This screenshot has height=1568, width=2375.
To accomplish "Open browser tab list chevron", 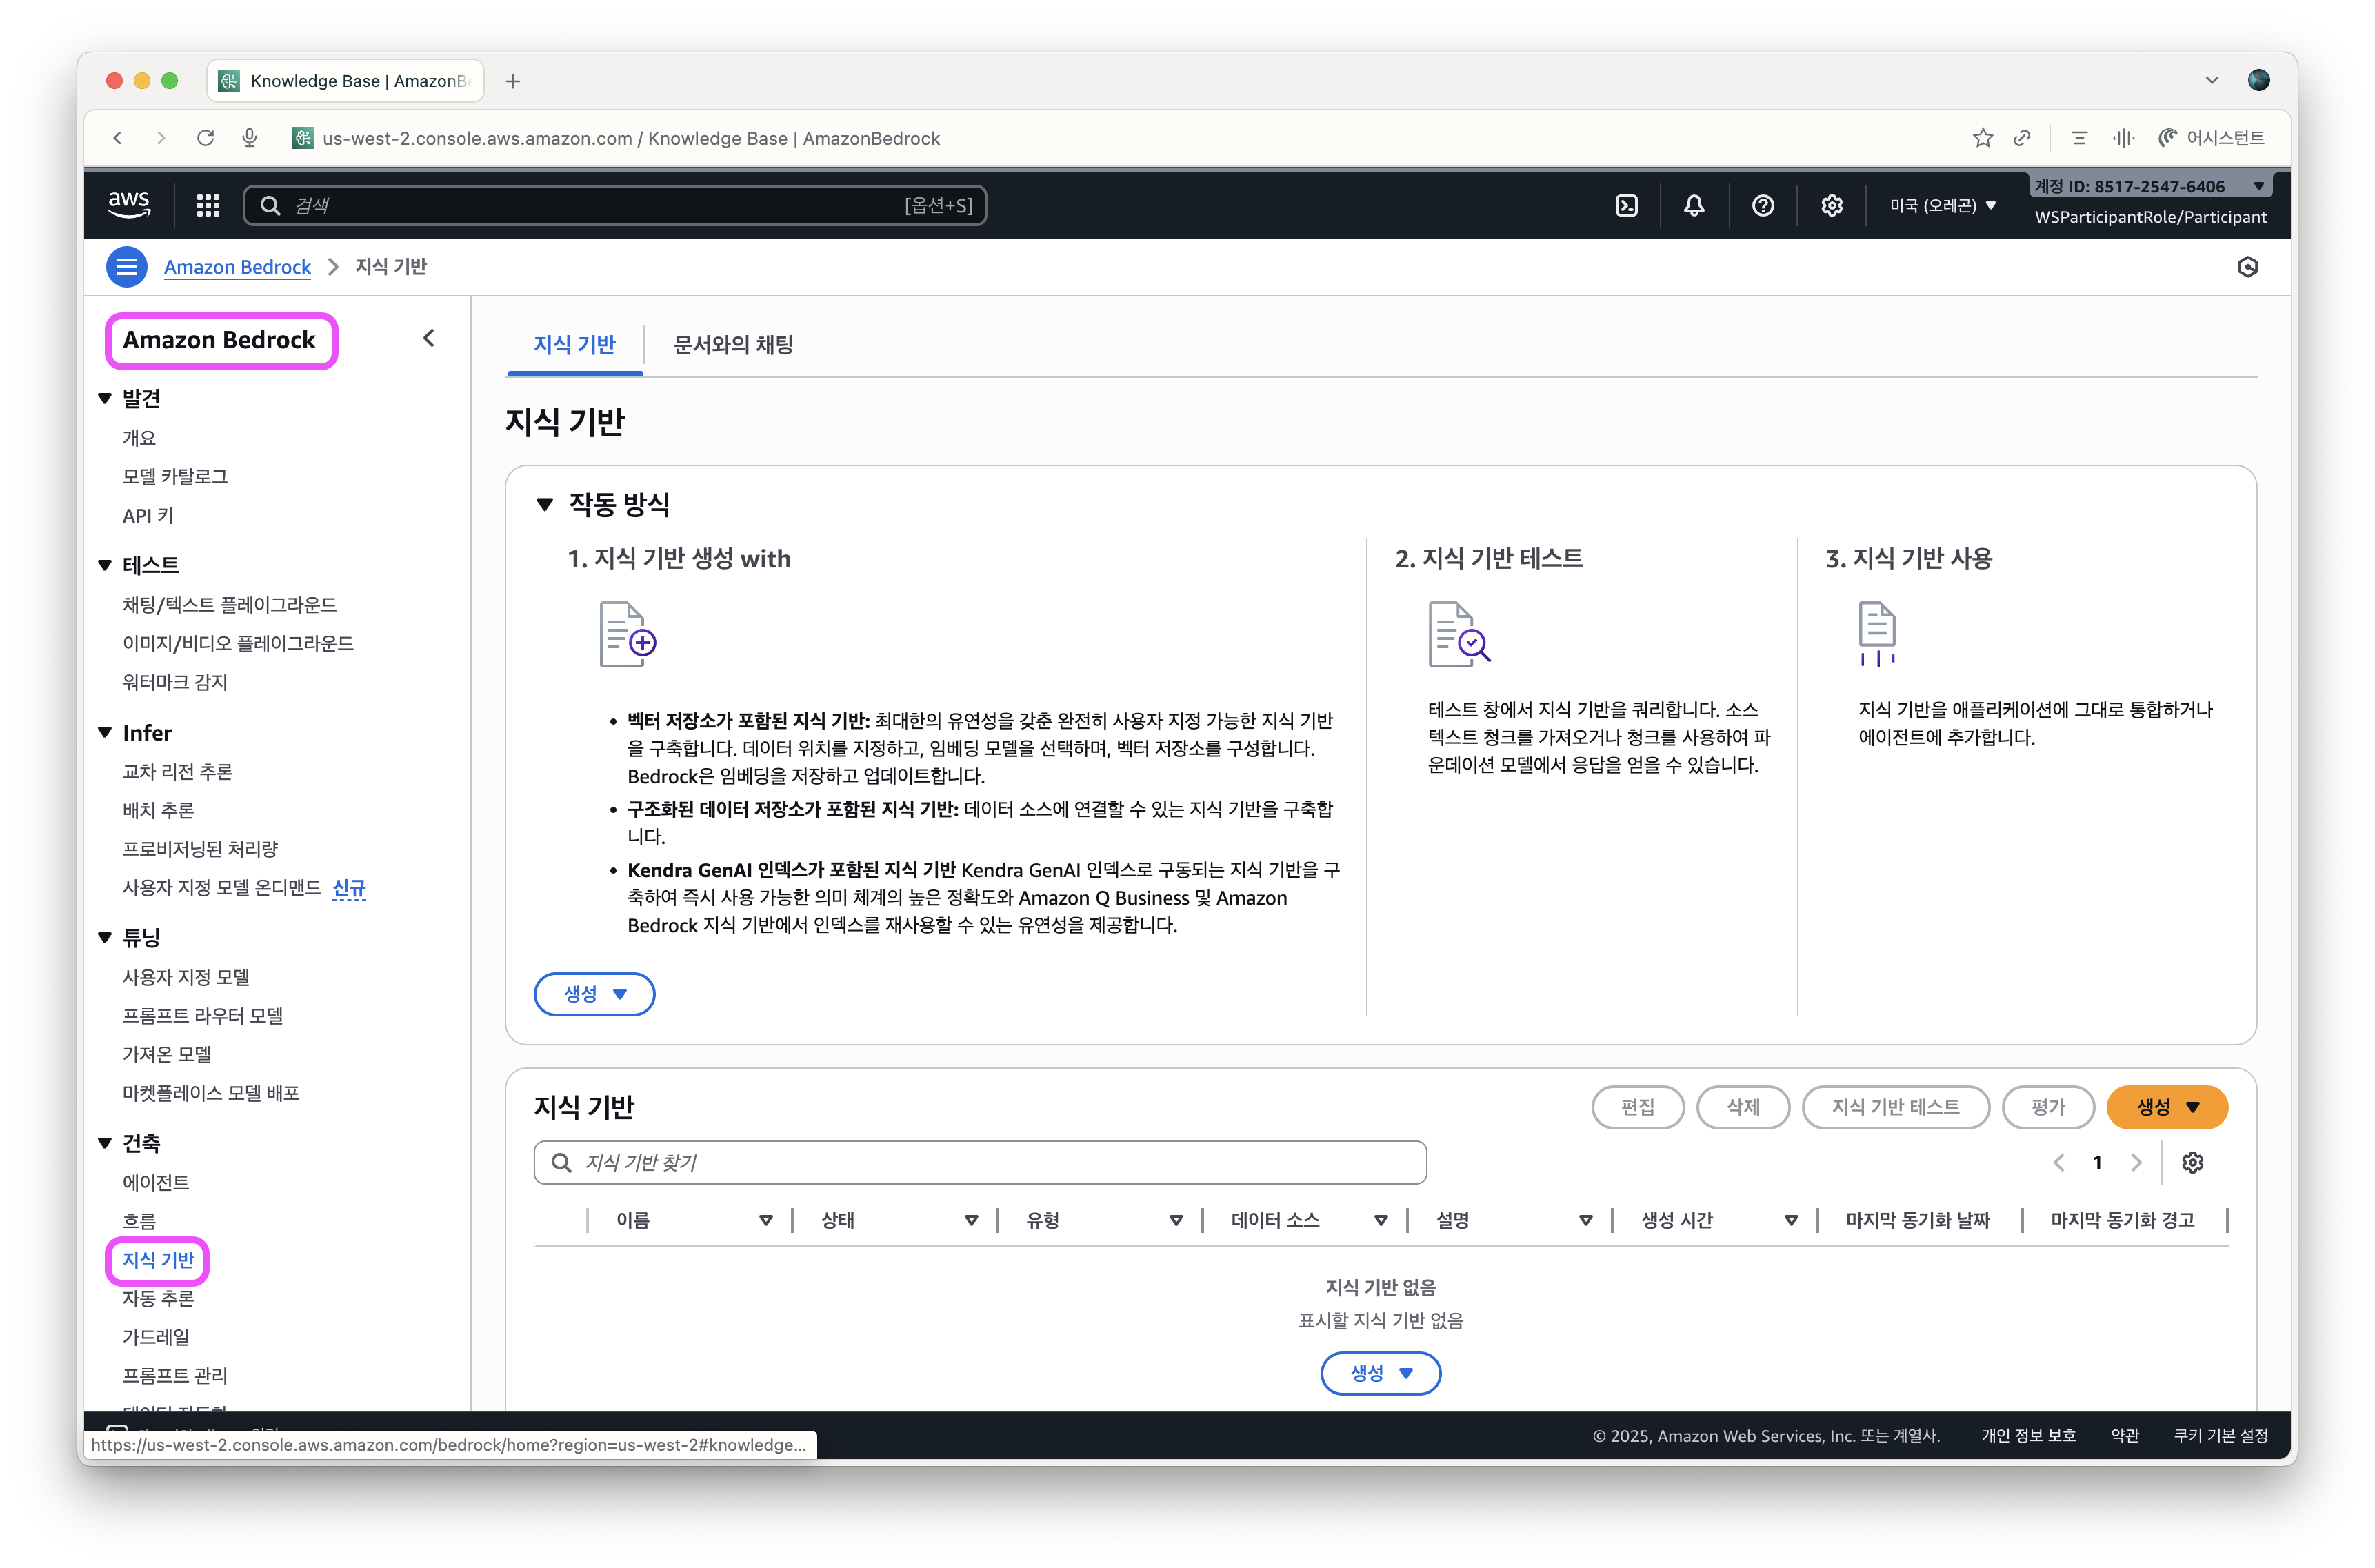I will 2211,80.
